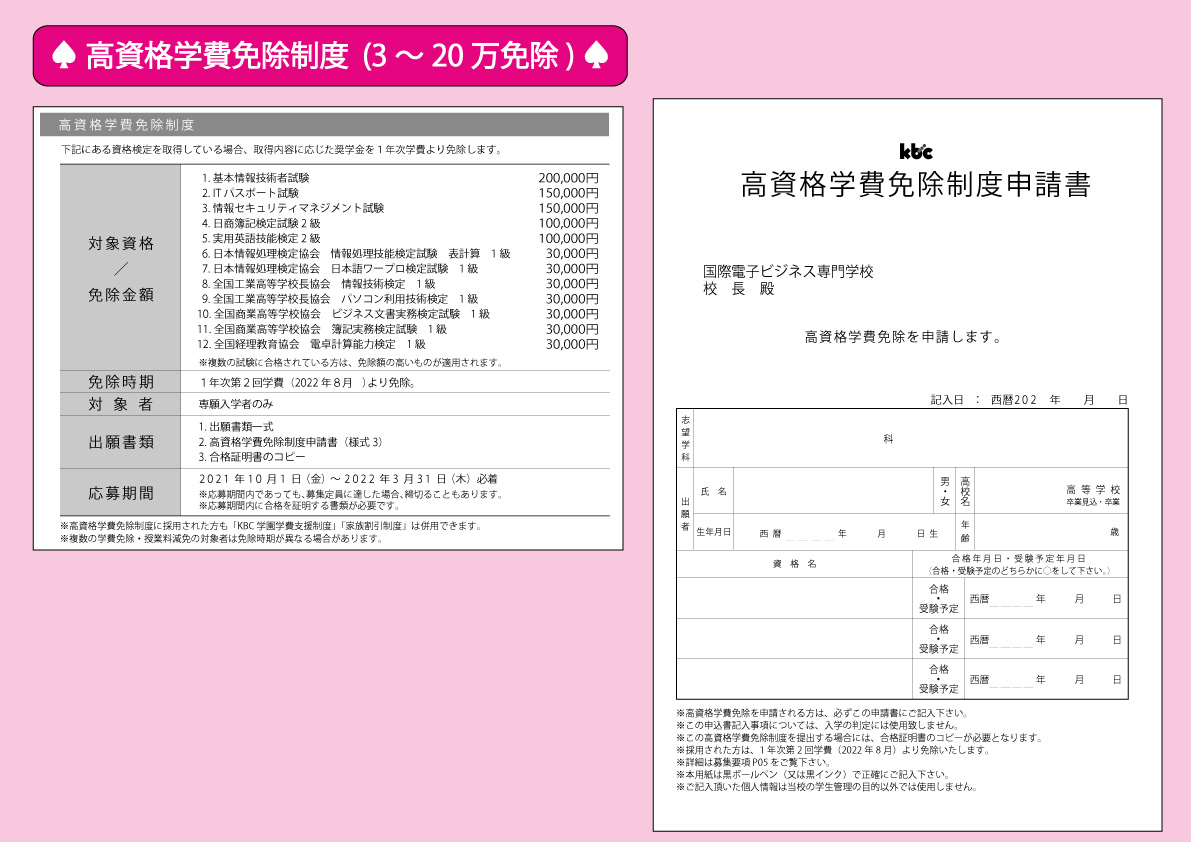1191x842 pixels.
Task: Click the 志望学科 entry field ending in 科
Action: [911, 438]
